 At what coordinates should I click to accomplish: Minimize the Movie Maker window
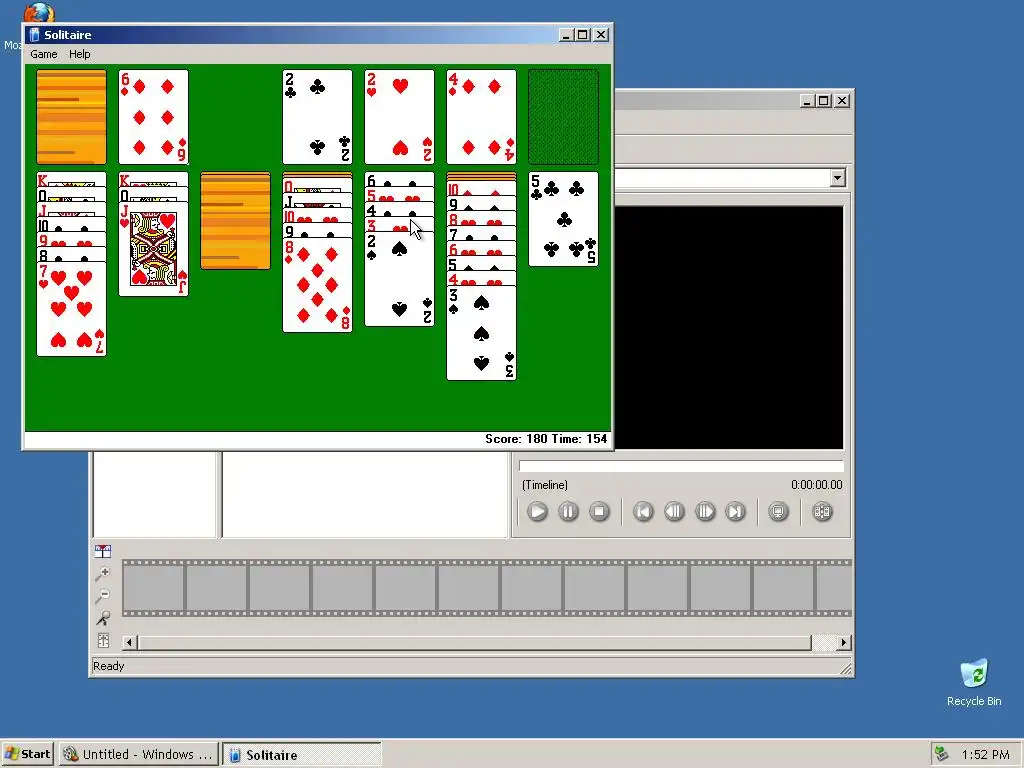tap(808, 101)
